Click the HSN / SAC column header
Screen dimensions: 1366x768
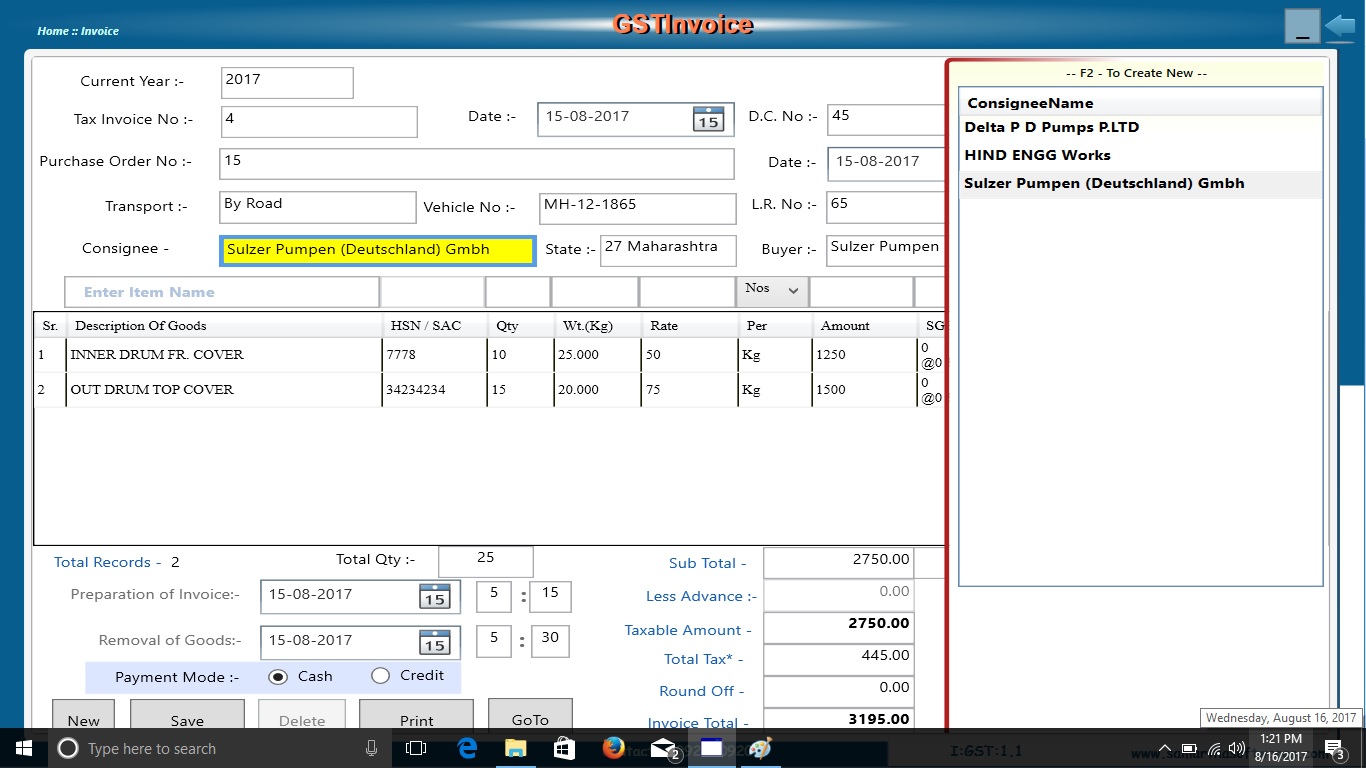[434, 326]
